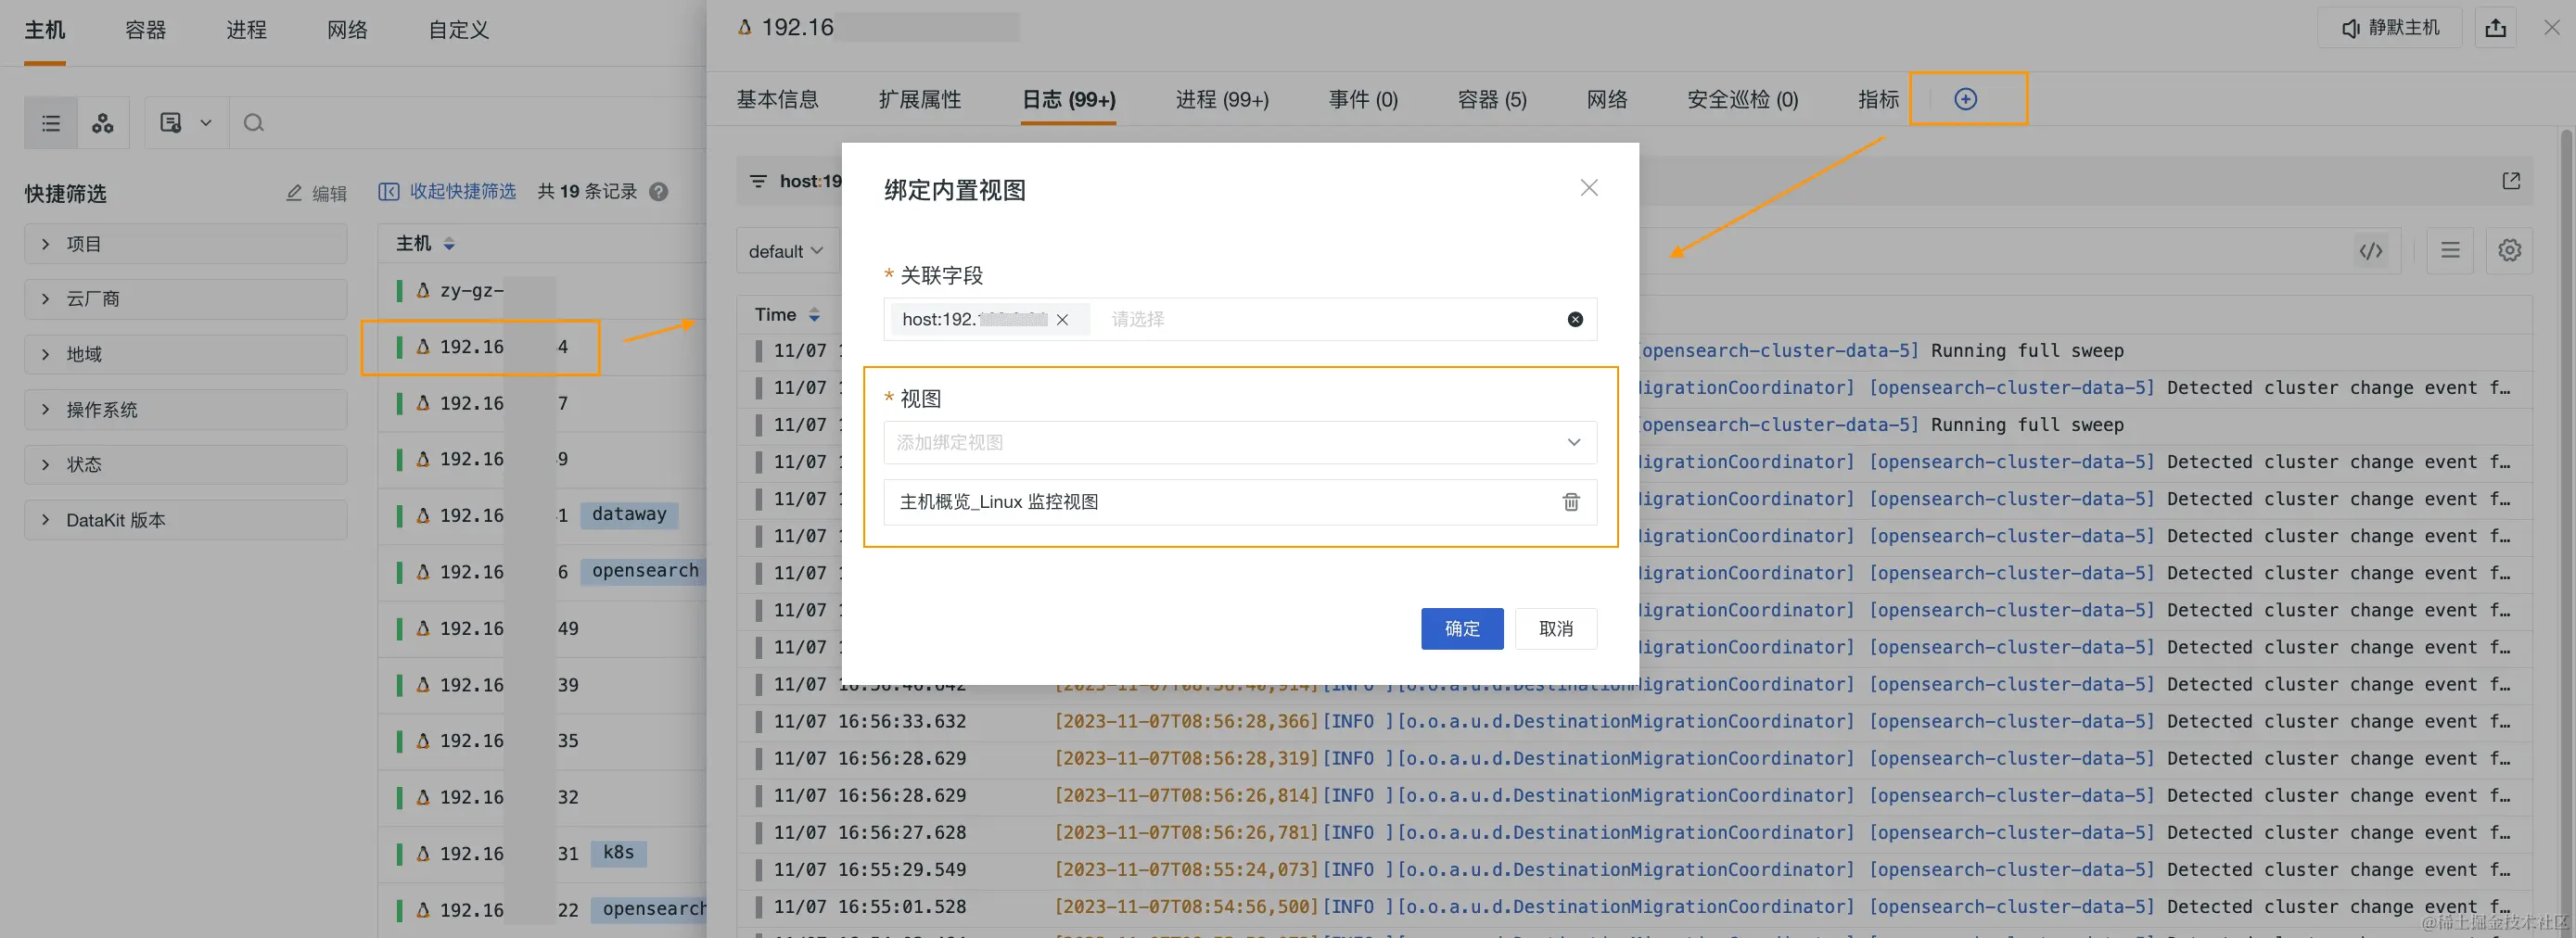Image resolution: width=2576 pixels, height=938 pixels.
Task: Close the 绑定内置视图 dialog
Action: [1589, 188]
